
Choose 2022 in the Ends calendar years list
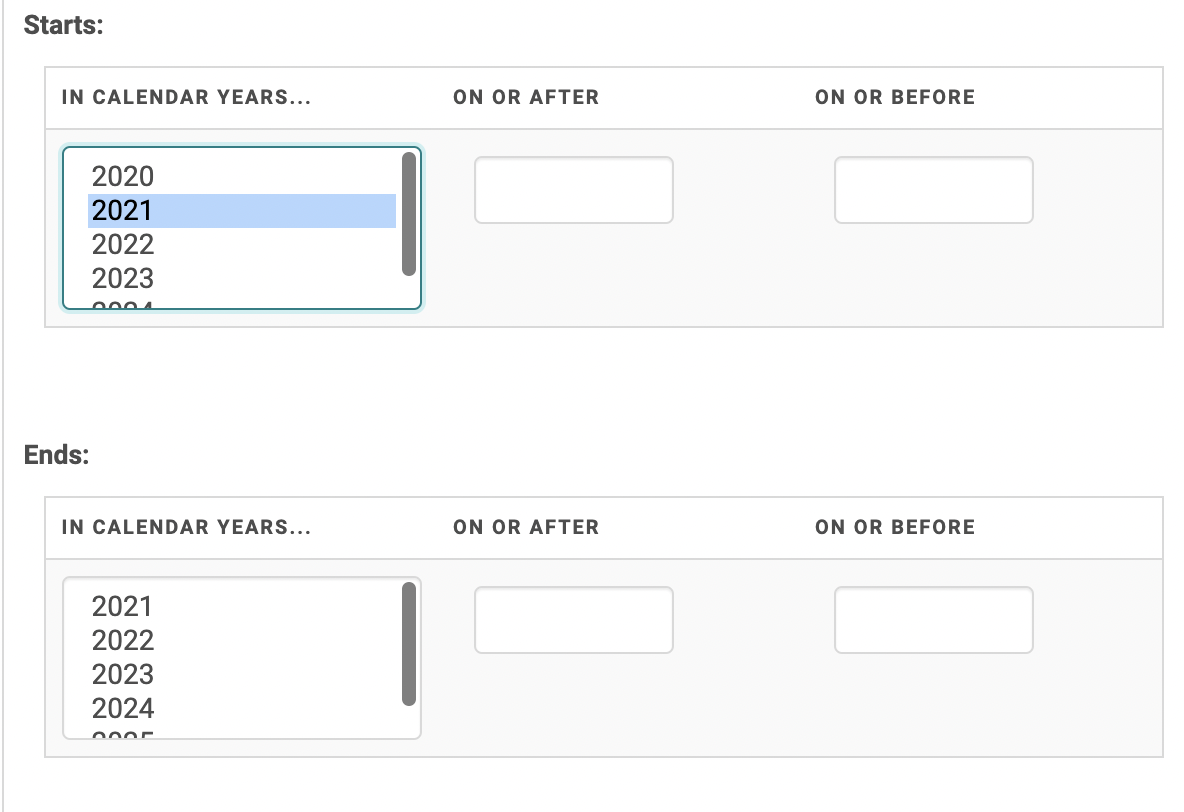(123, 641)
